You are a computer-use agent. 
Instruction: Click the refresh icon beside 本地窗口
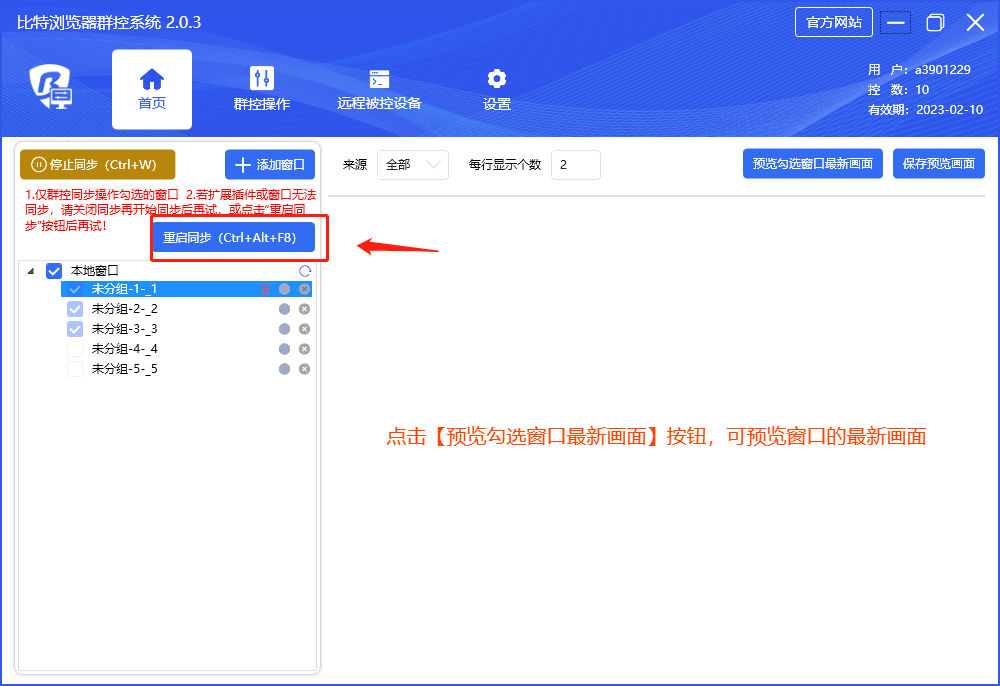305,271
